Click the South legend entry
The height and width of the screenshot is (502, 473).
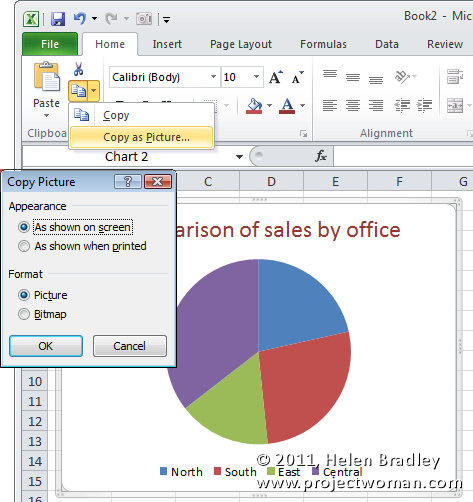pyautogui.click(x=235, y=472)
